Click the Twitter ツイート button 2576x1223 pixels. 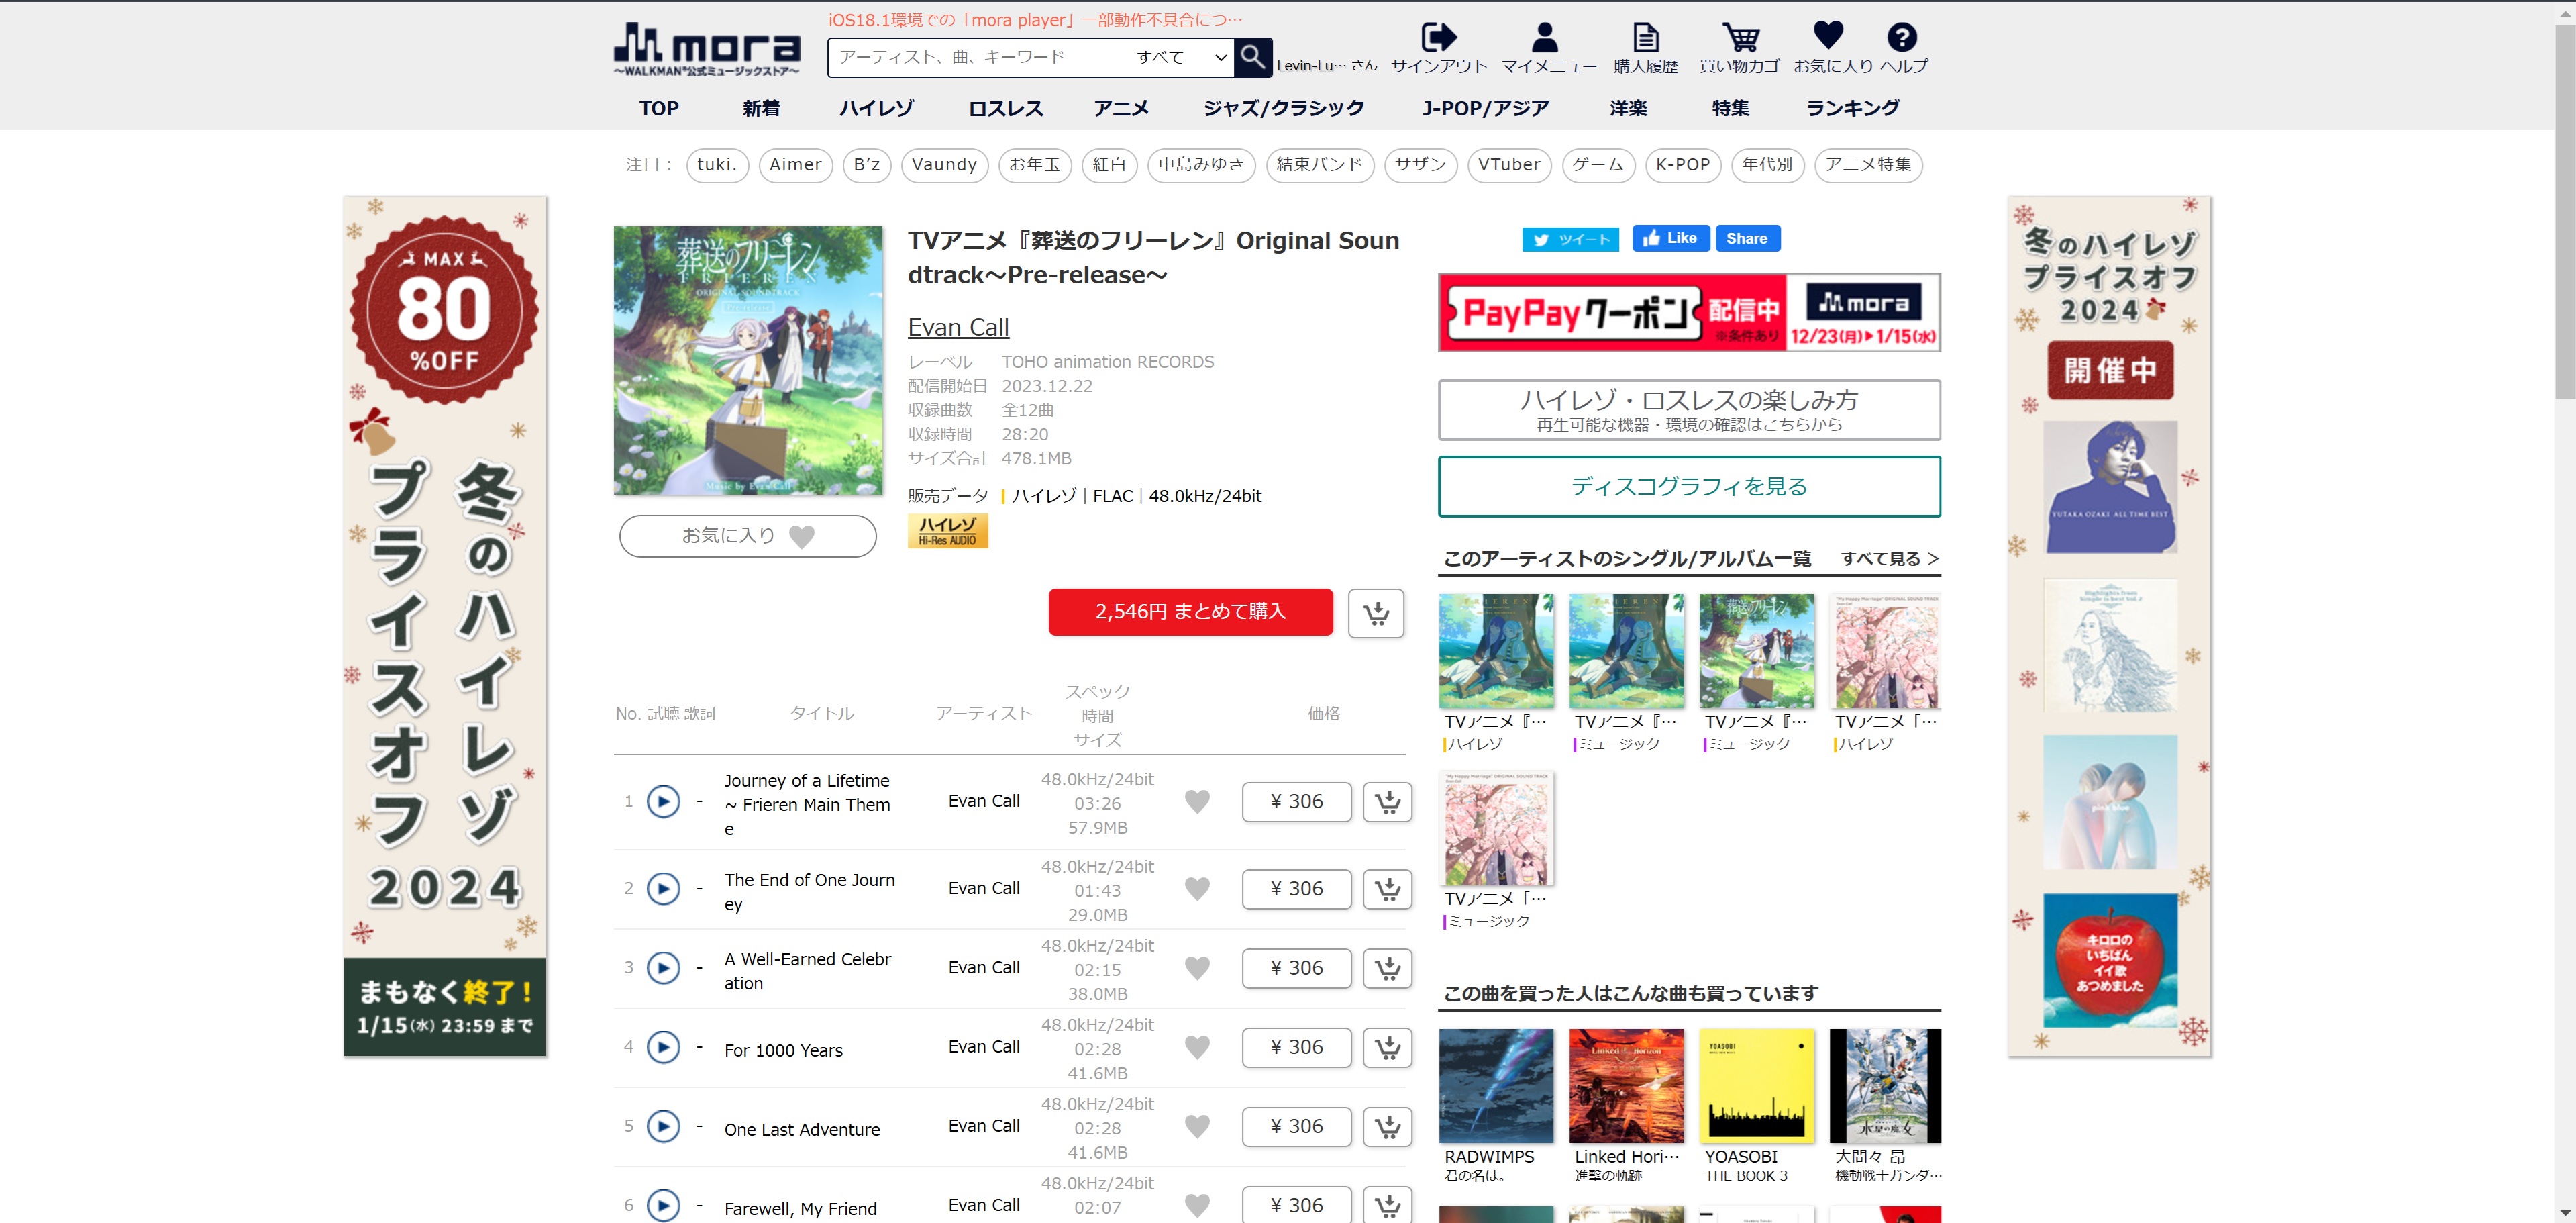[x=1570, y=239]
